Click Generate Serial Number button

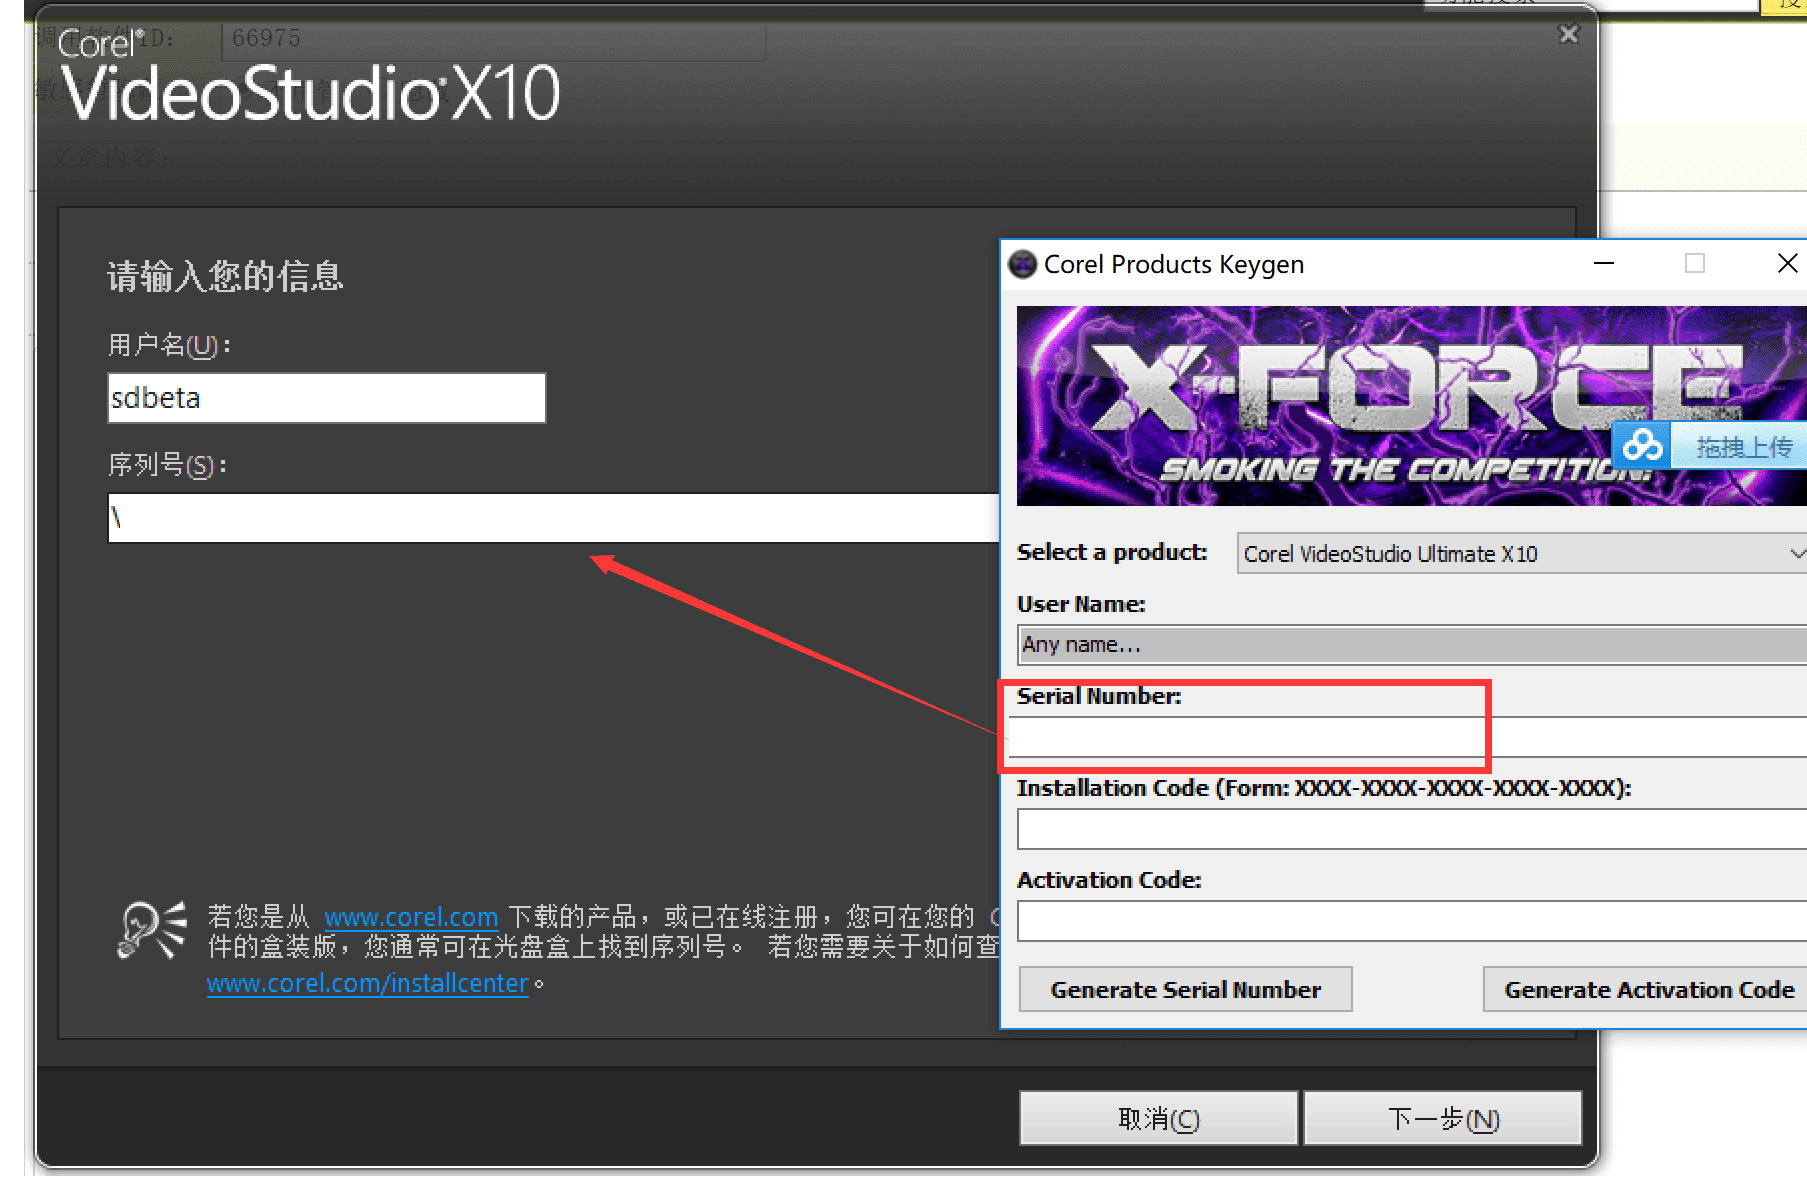[x=1186, y=989]
